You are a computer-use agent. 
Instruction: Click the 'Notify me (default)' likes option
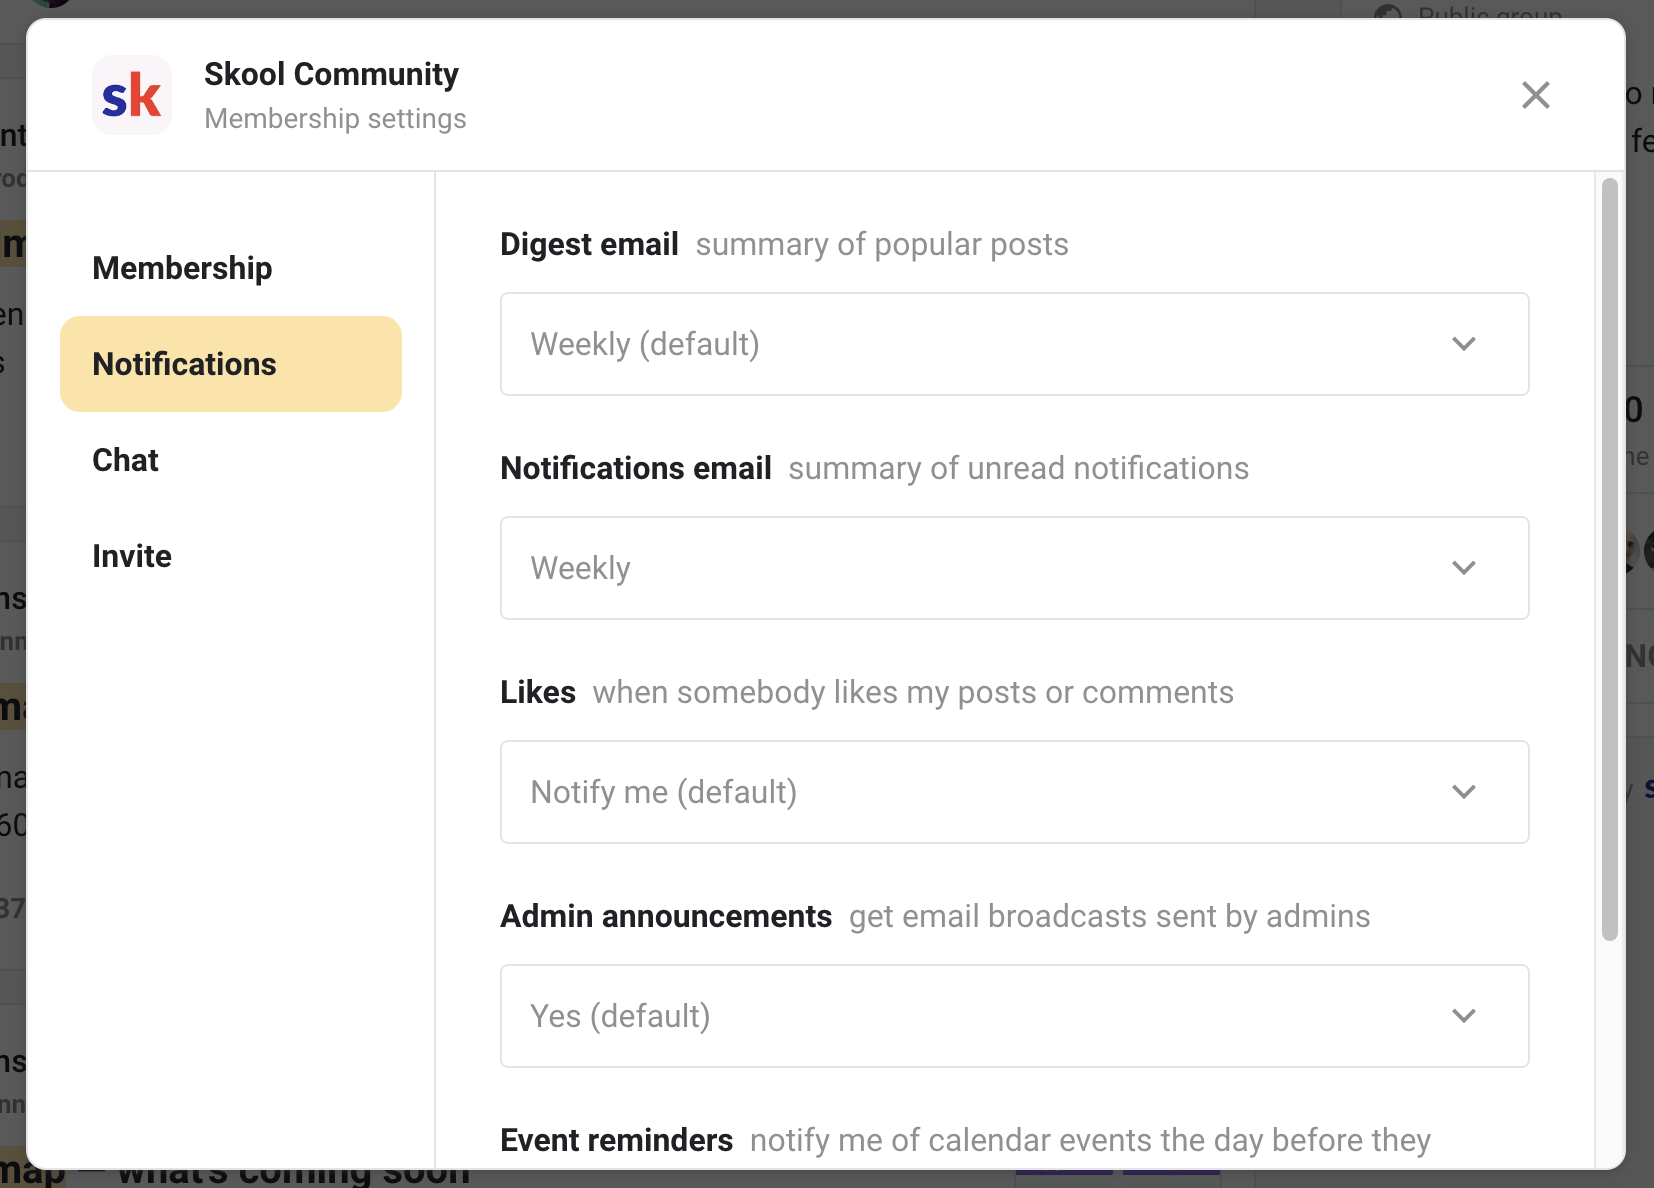663,792
